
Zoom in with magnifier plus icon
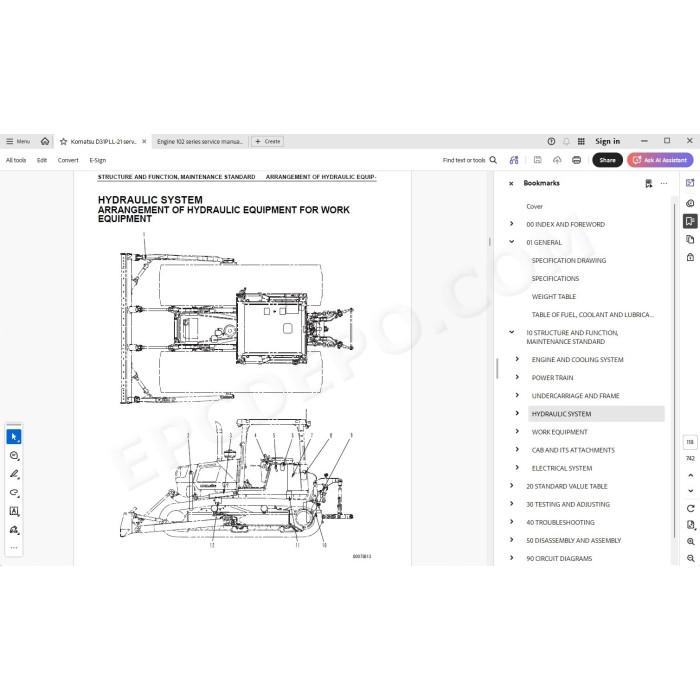coord(691,542)
